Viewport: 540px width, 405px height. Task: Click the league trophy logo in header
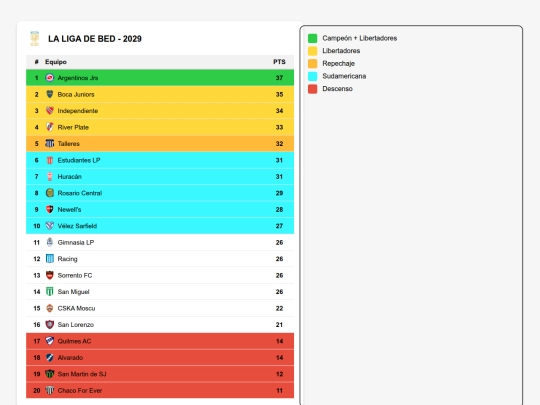click(34, 39)
